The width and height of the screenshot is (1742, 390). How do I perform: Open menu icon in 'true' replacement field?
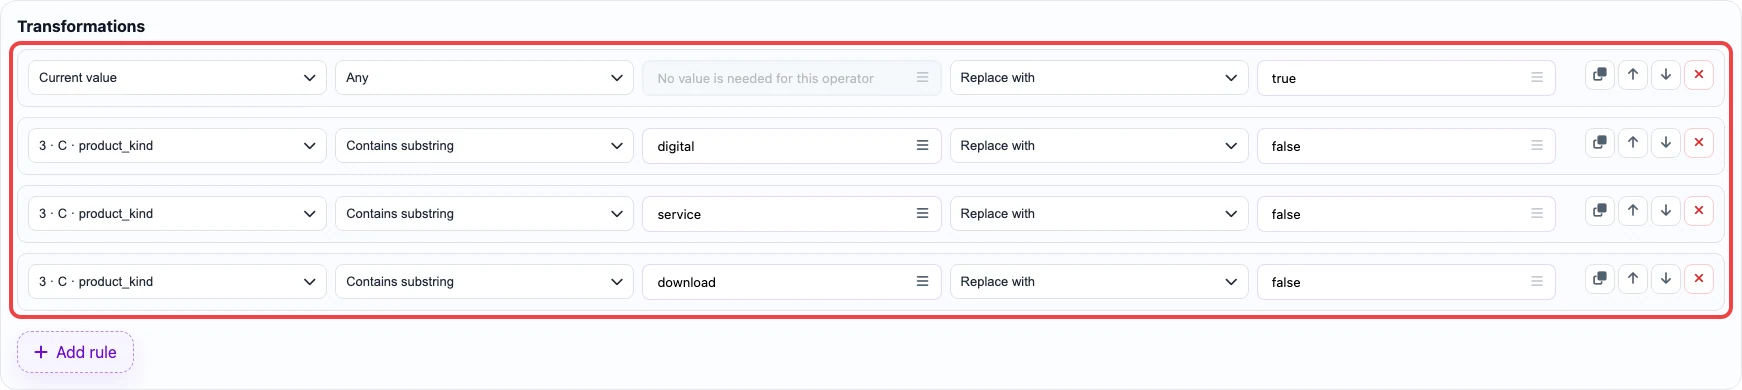(1537, 78)
